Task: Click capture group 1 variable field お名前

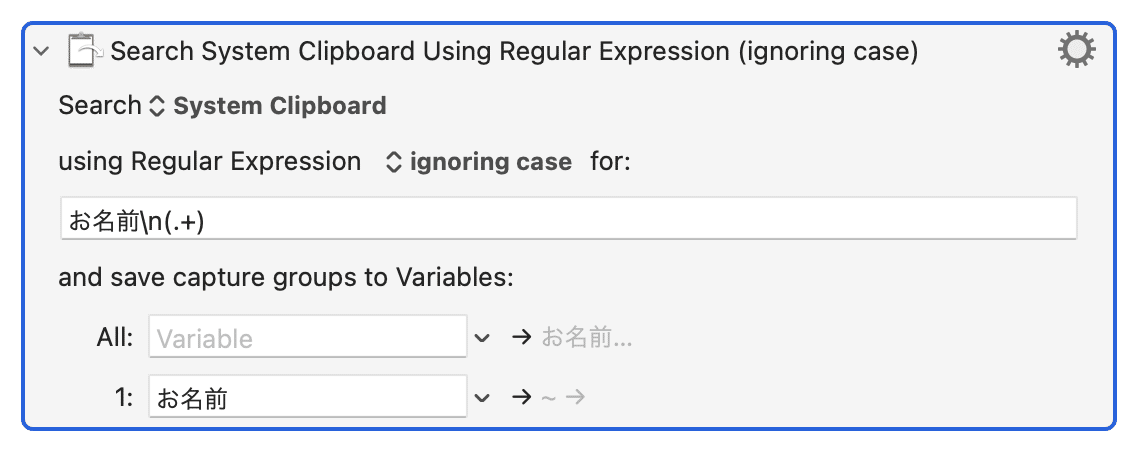Action: tap(307, 398)
